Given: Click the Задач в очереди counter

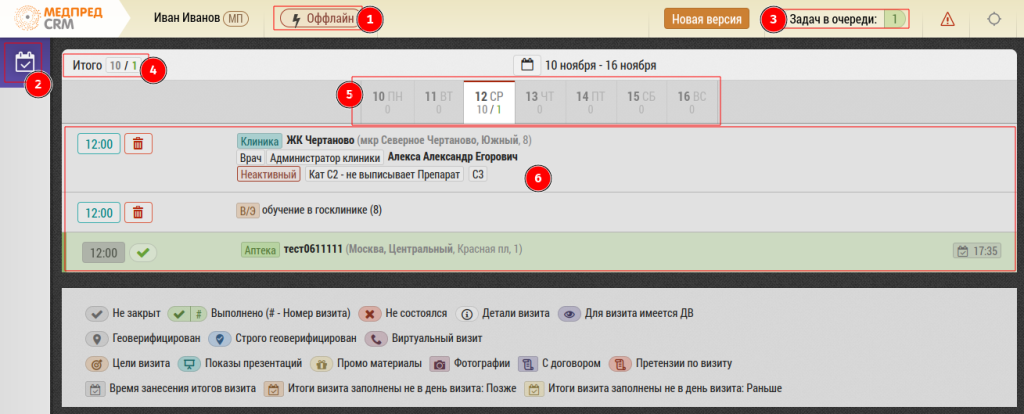Looking at the screenshot, I should click(848, 19).
